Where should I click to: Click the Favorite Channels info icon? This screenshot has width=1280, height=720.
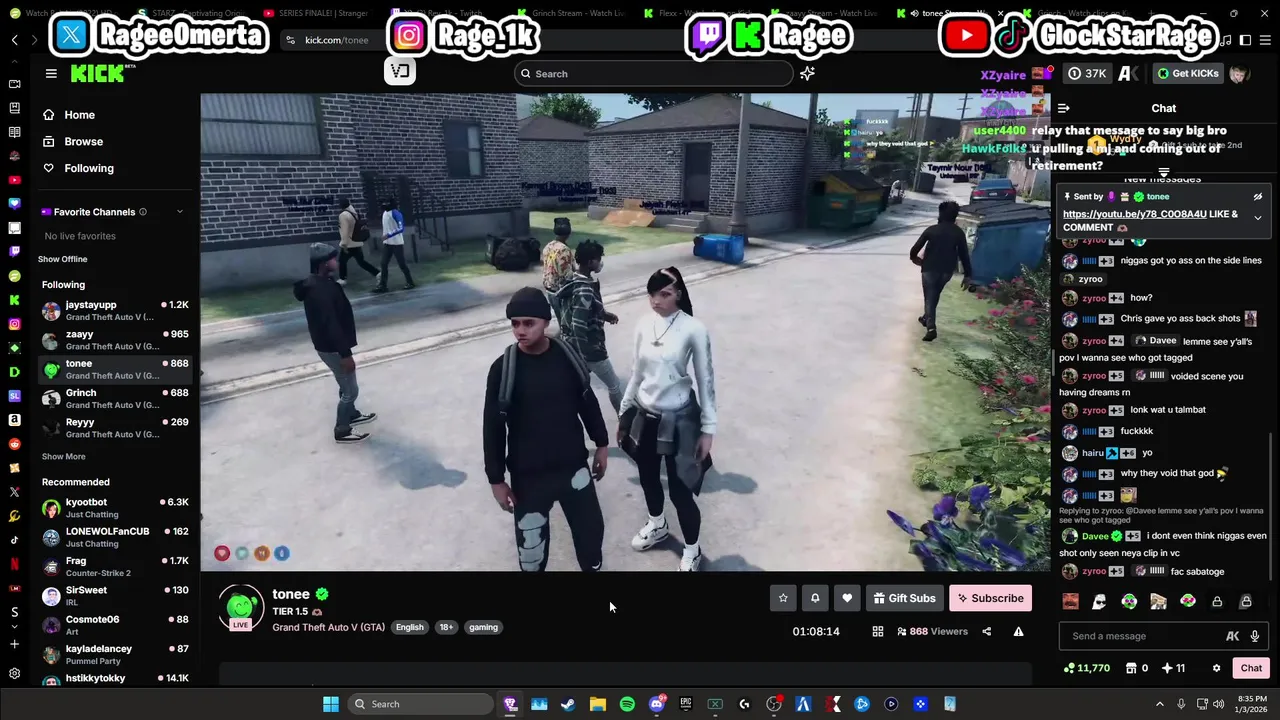tap(143, 212)
